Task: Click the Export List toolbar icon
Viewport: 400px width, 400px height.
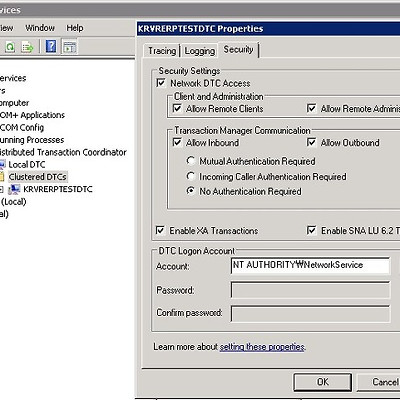Action: point(27,47)
